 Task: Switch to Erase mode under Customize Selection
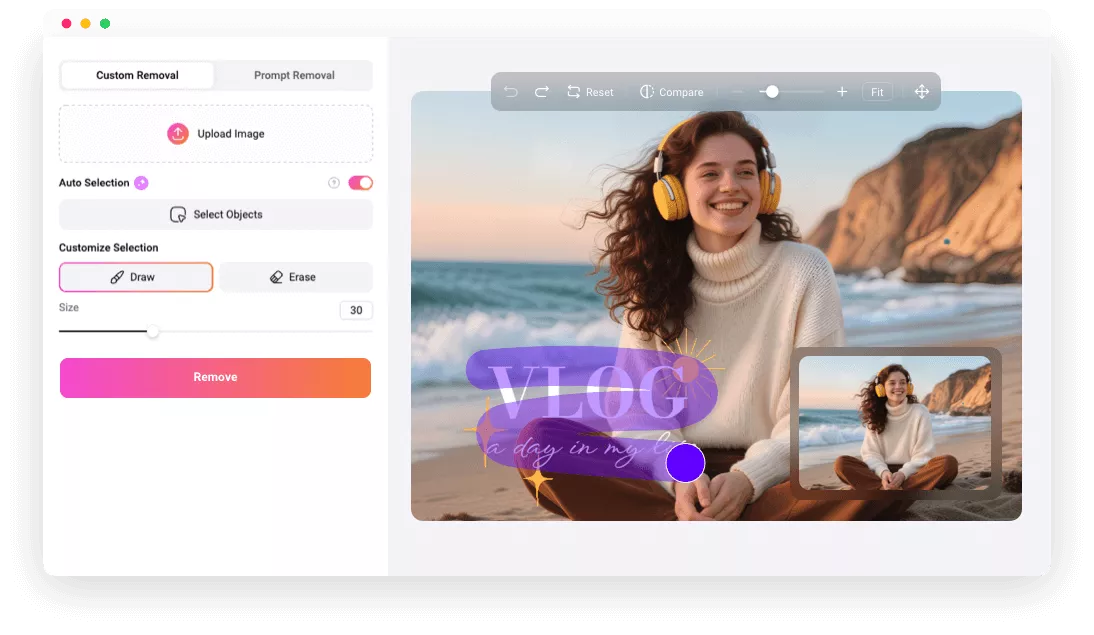[x=296, y=277]
